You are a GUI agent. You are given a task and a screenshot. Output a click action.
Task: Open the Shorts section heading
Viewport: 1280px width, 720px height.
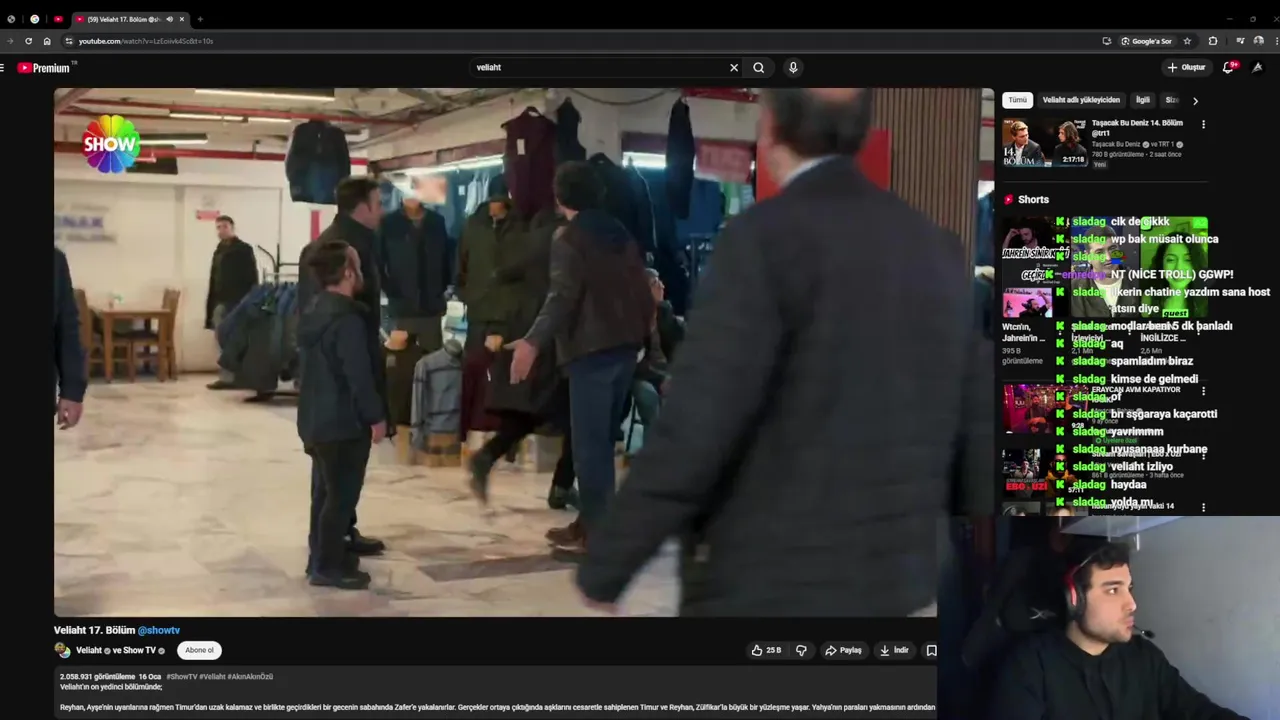pos(1033,200)
